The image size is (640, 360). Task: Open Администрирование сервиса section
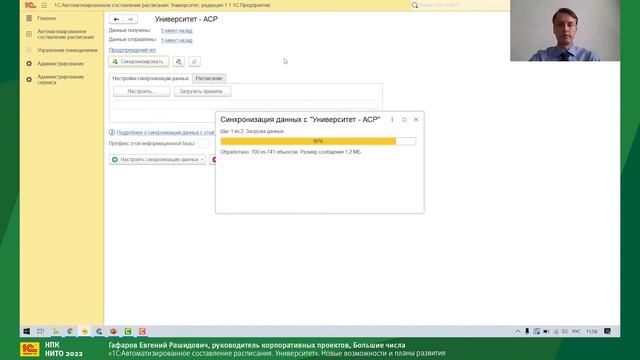pos(60,80)
